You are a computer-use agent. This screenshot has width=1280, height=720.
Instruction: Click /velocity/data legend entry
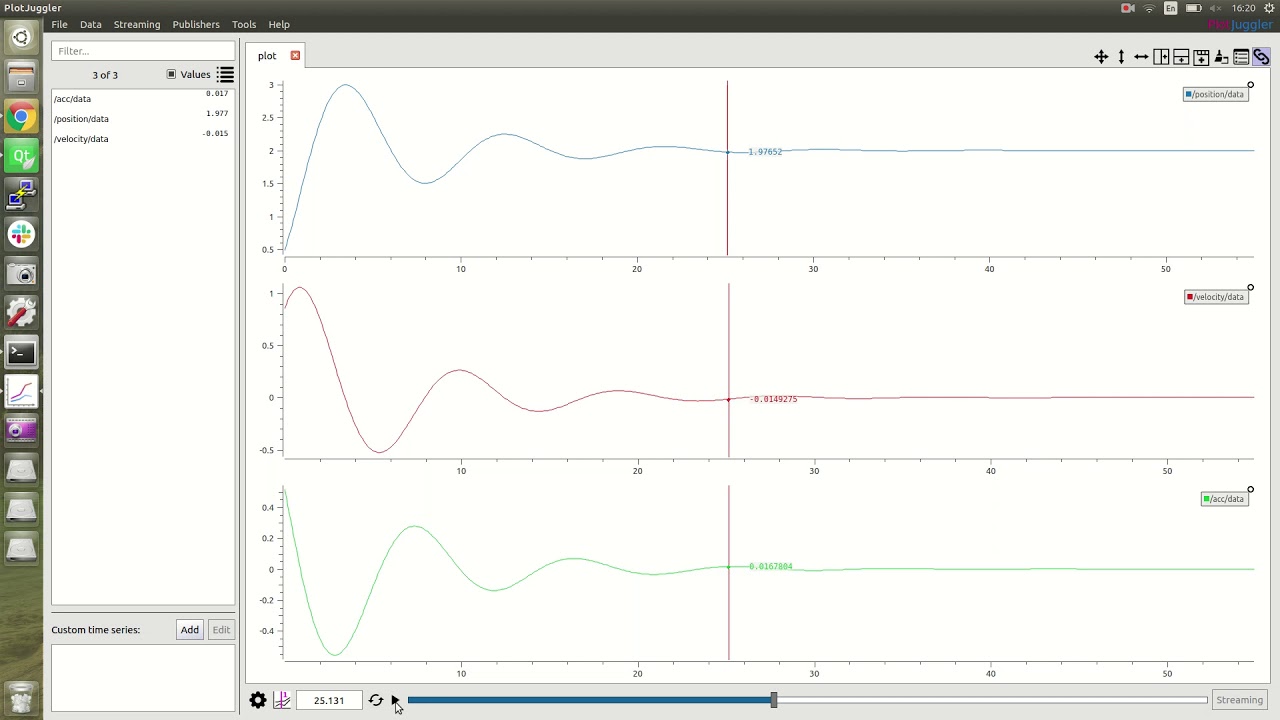click(x=1215, y=296)
